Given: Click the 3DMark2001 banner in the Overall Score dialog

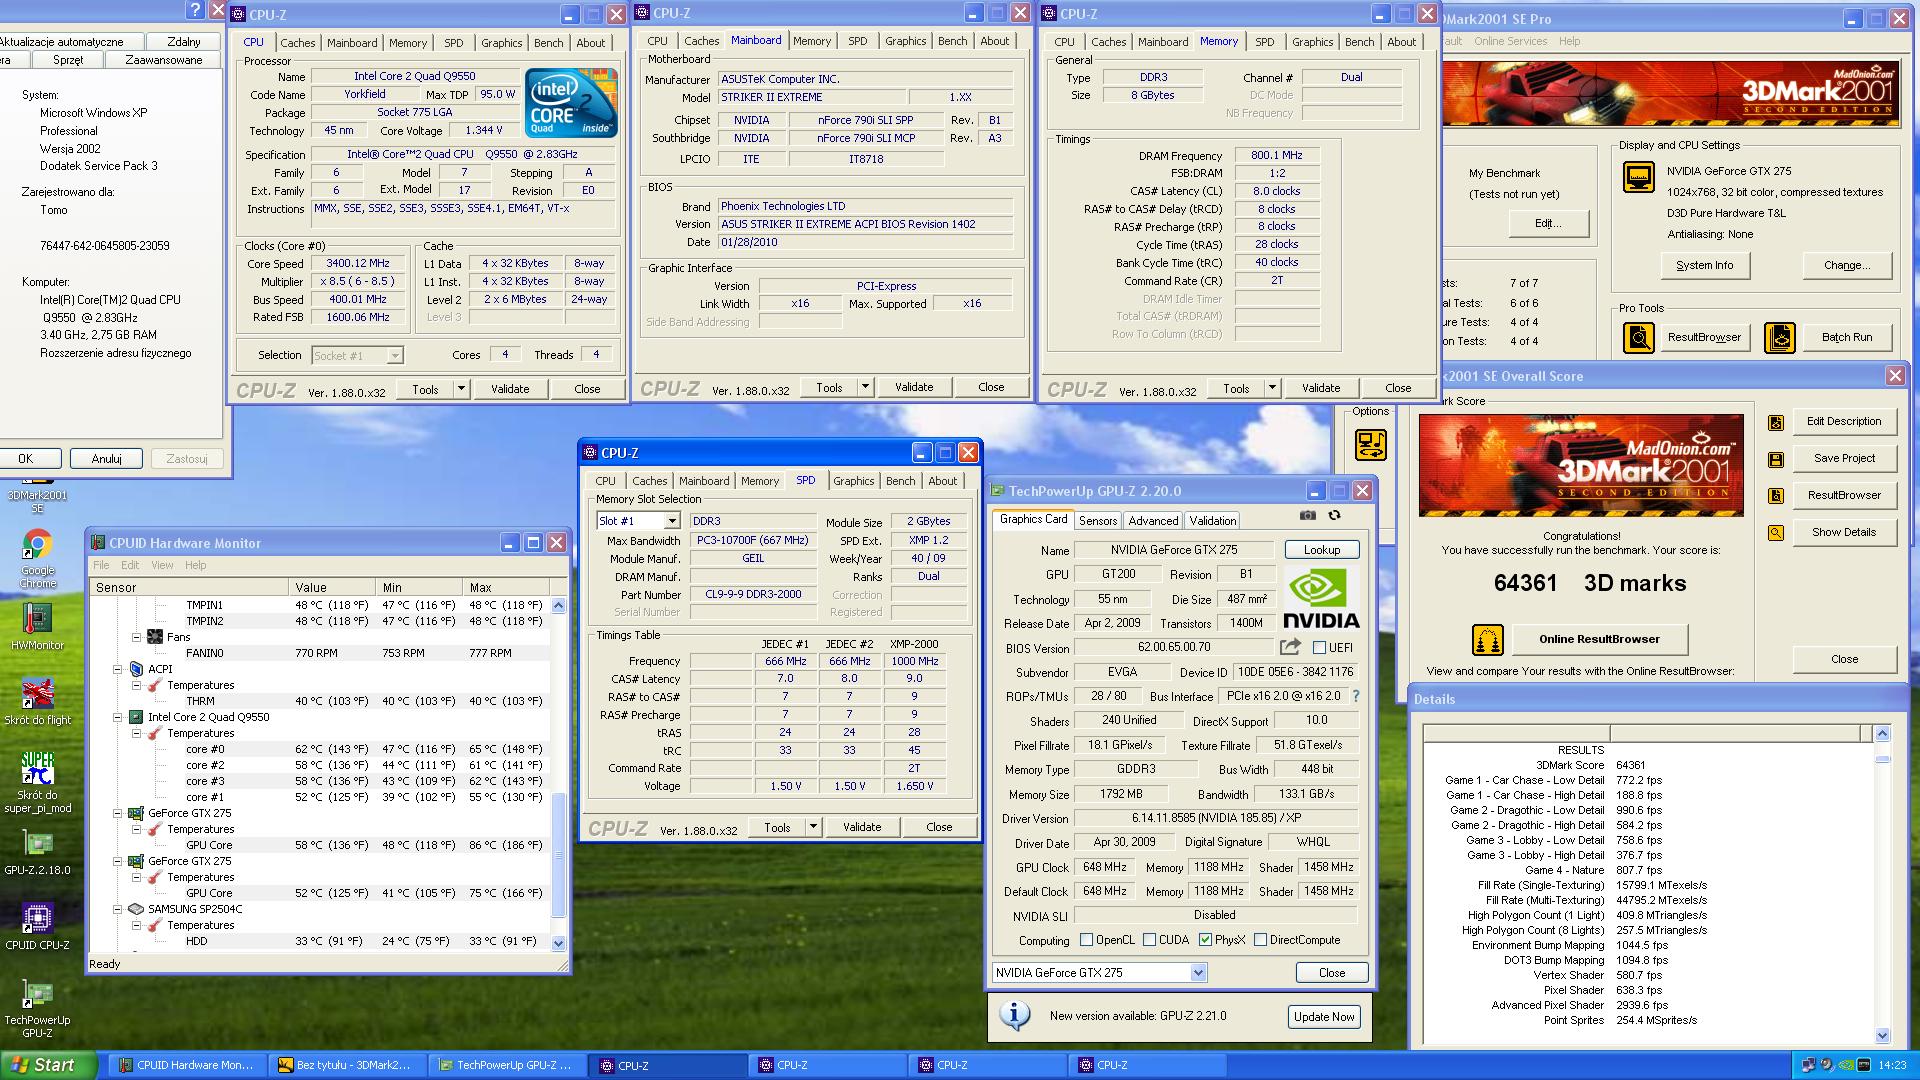Looking at the screenshot, I should click(1581, 466).
